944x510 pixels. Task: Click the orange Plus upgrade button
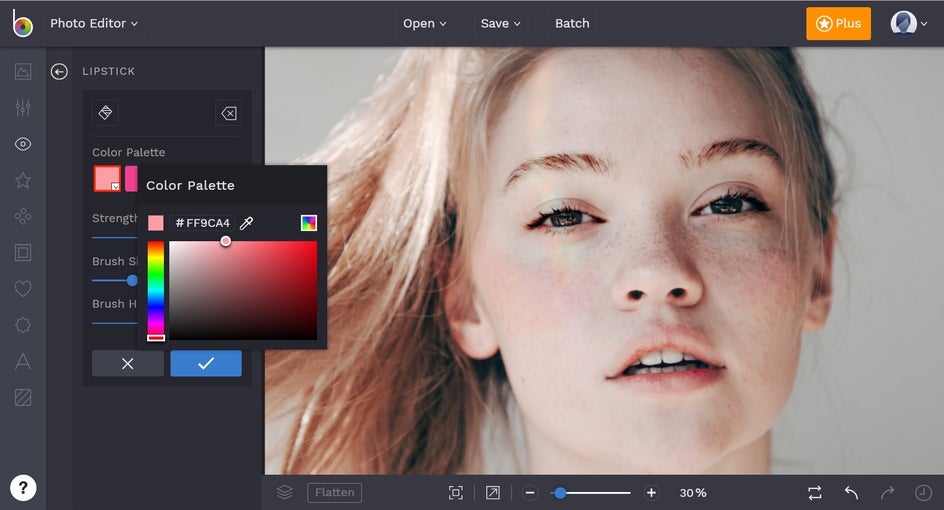[838, 23]
